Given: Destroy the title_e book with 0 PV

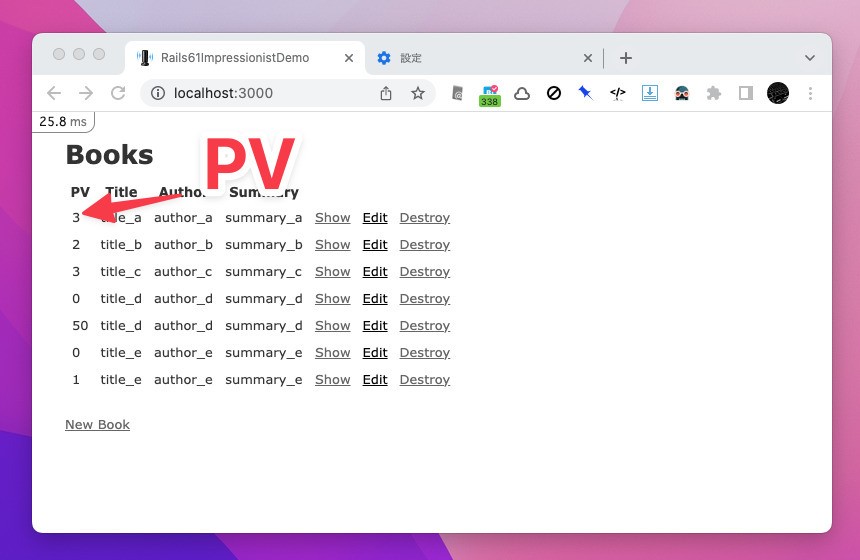Looking at the screenshot, I should pyautogui.click(x=425, y=352).
